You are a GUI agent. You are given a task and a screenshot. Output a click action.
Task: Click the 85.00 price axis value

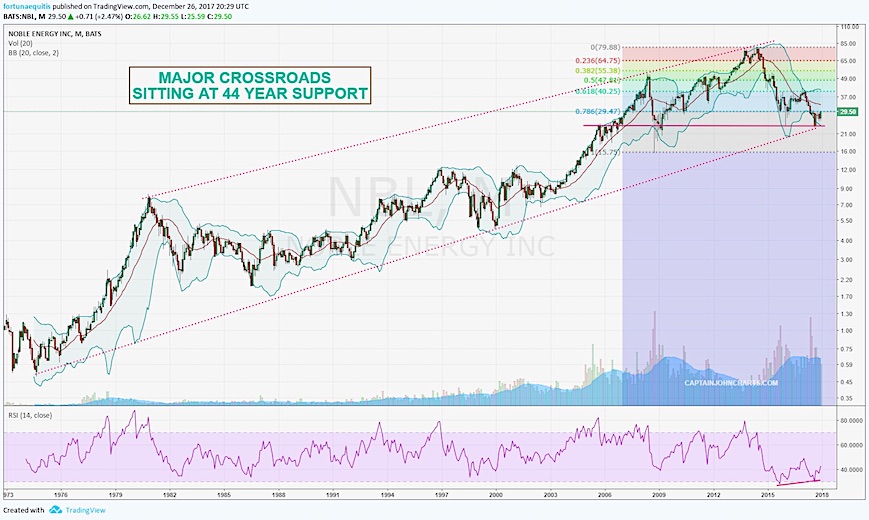(x=847, y=44)
